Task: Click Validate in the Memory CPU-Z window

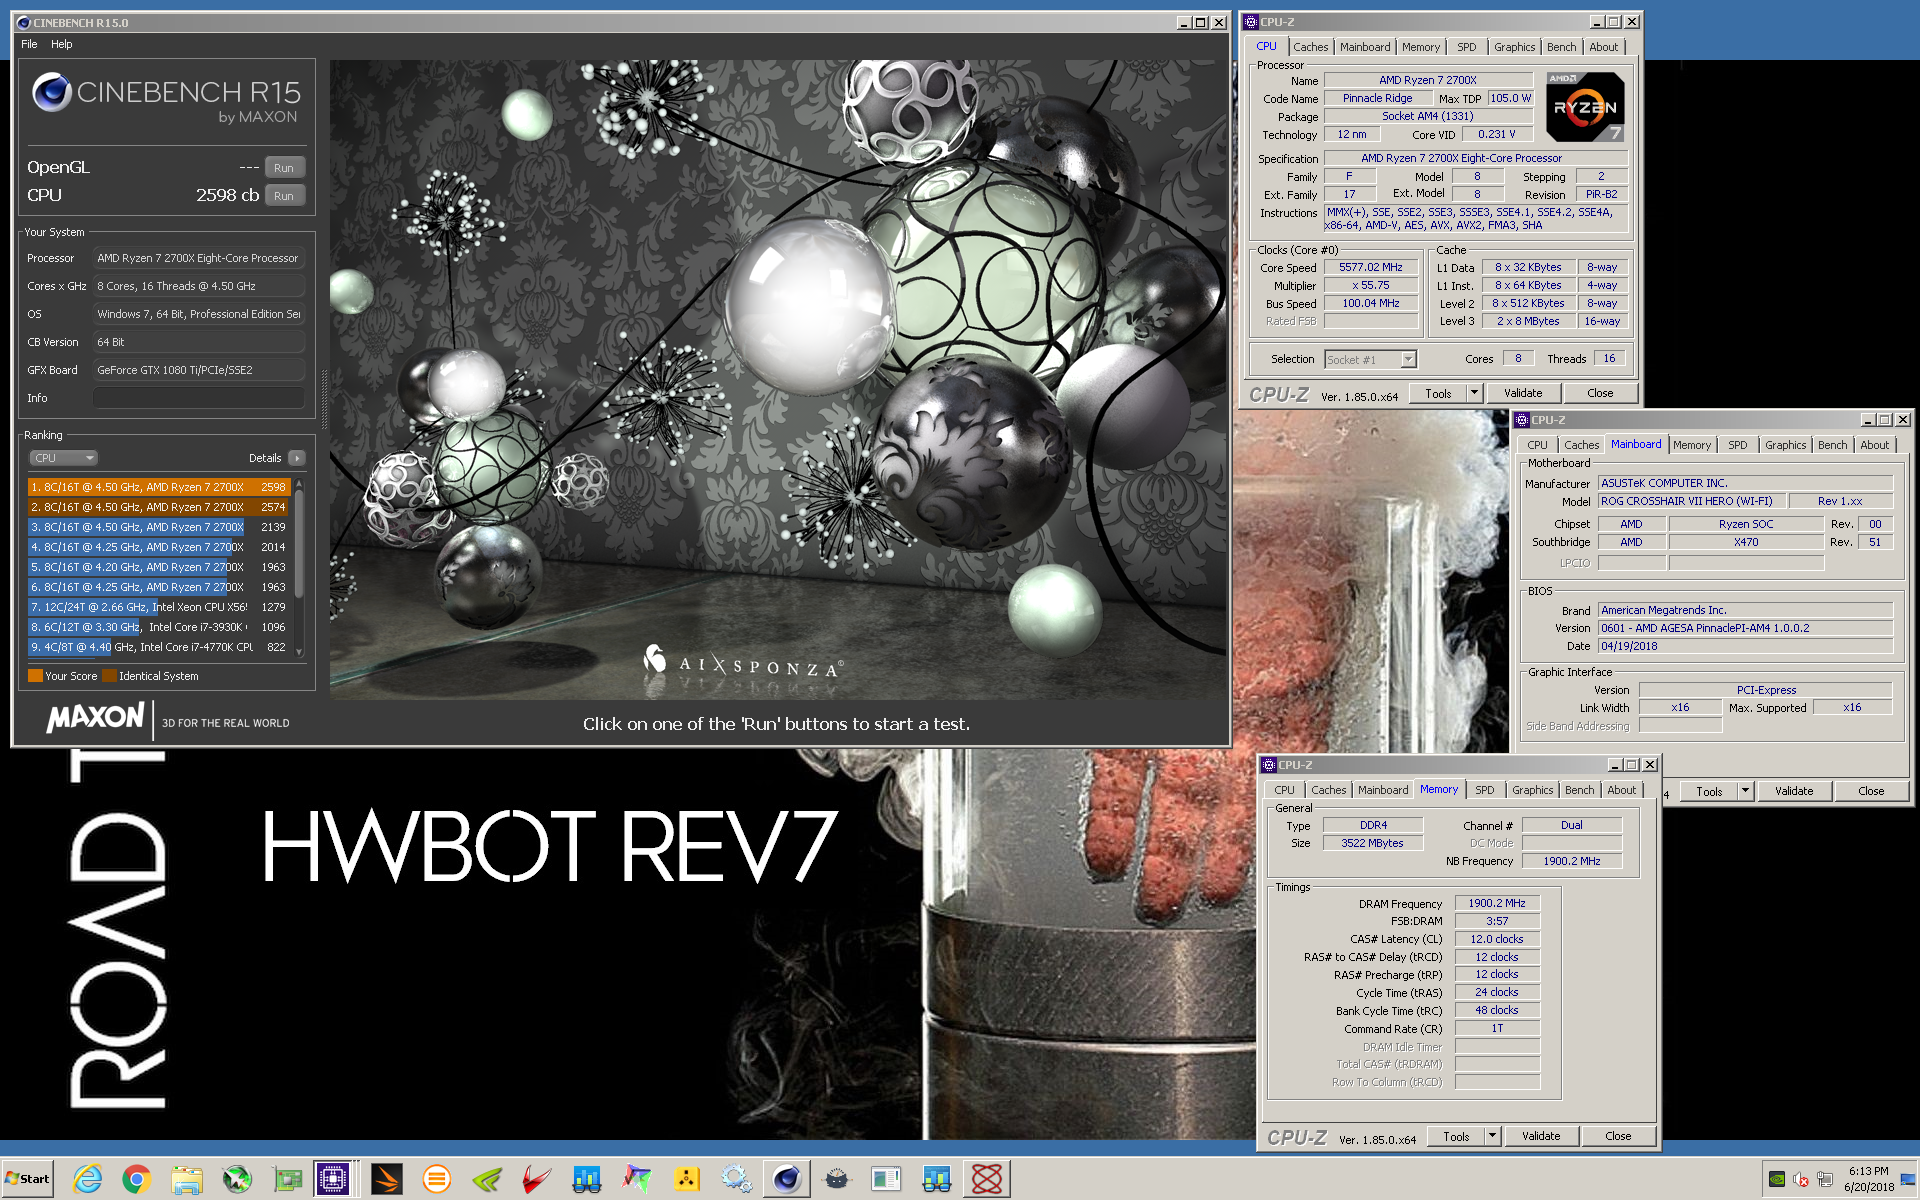Action: point(1541,1136)
